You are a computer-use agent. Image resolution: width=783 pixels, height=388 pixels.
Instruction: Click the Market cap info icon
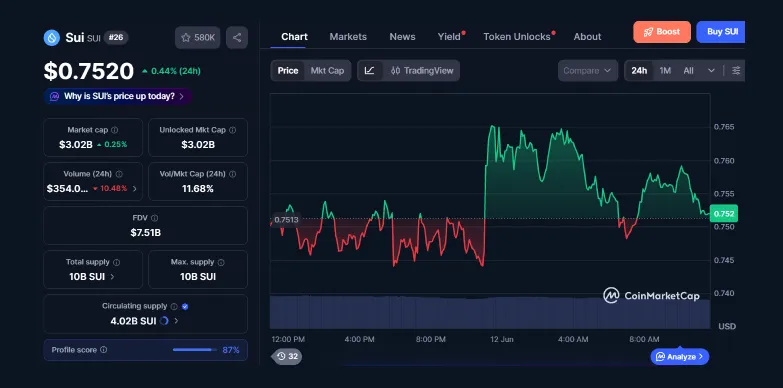click(x=115, y=130)
